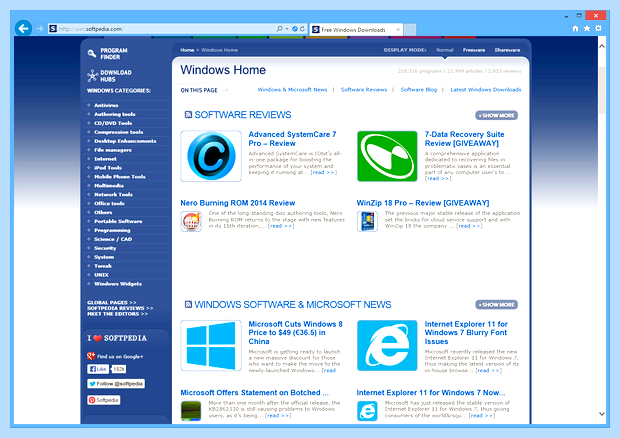Click the Program Finder magnifier icon
Image resolution: width=620 pixels, height=438 pixels.
tap(92, 53)
